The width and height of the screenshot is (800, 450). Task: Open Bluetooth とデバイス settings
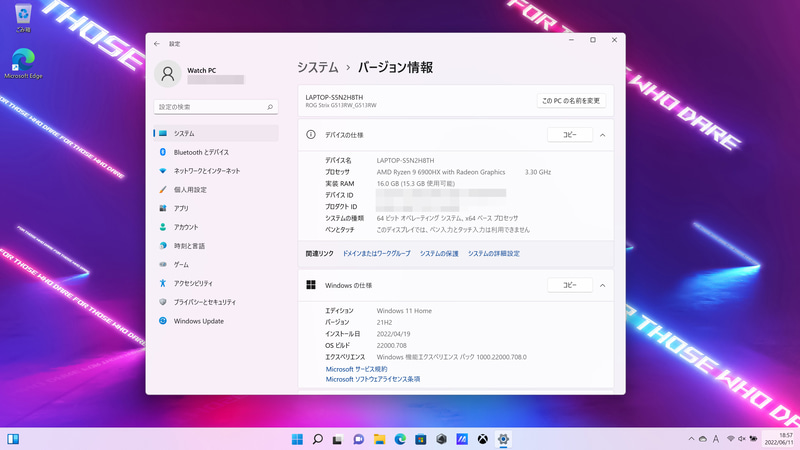tap(216, 152)
